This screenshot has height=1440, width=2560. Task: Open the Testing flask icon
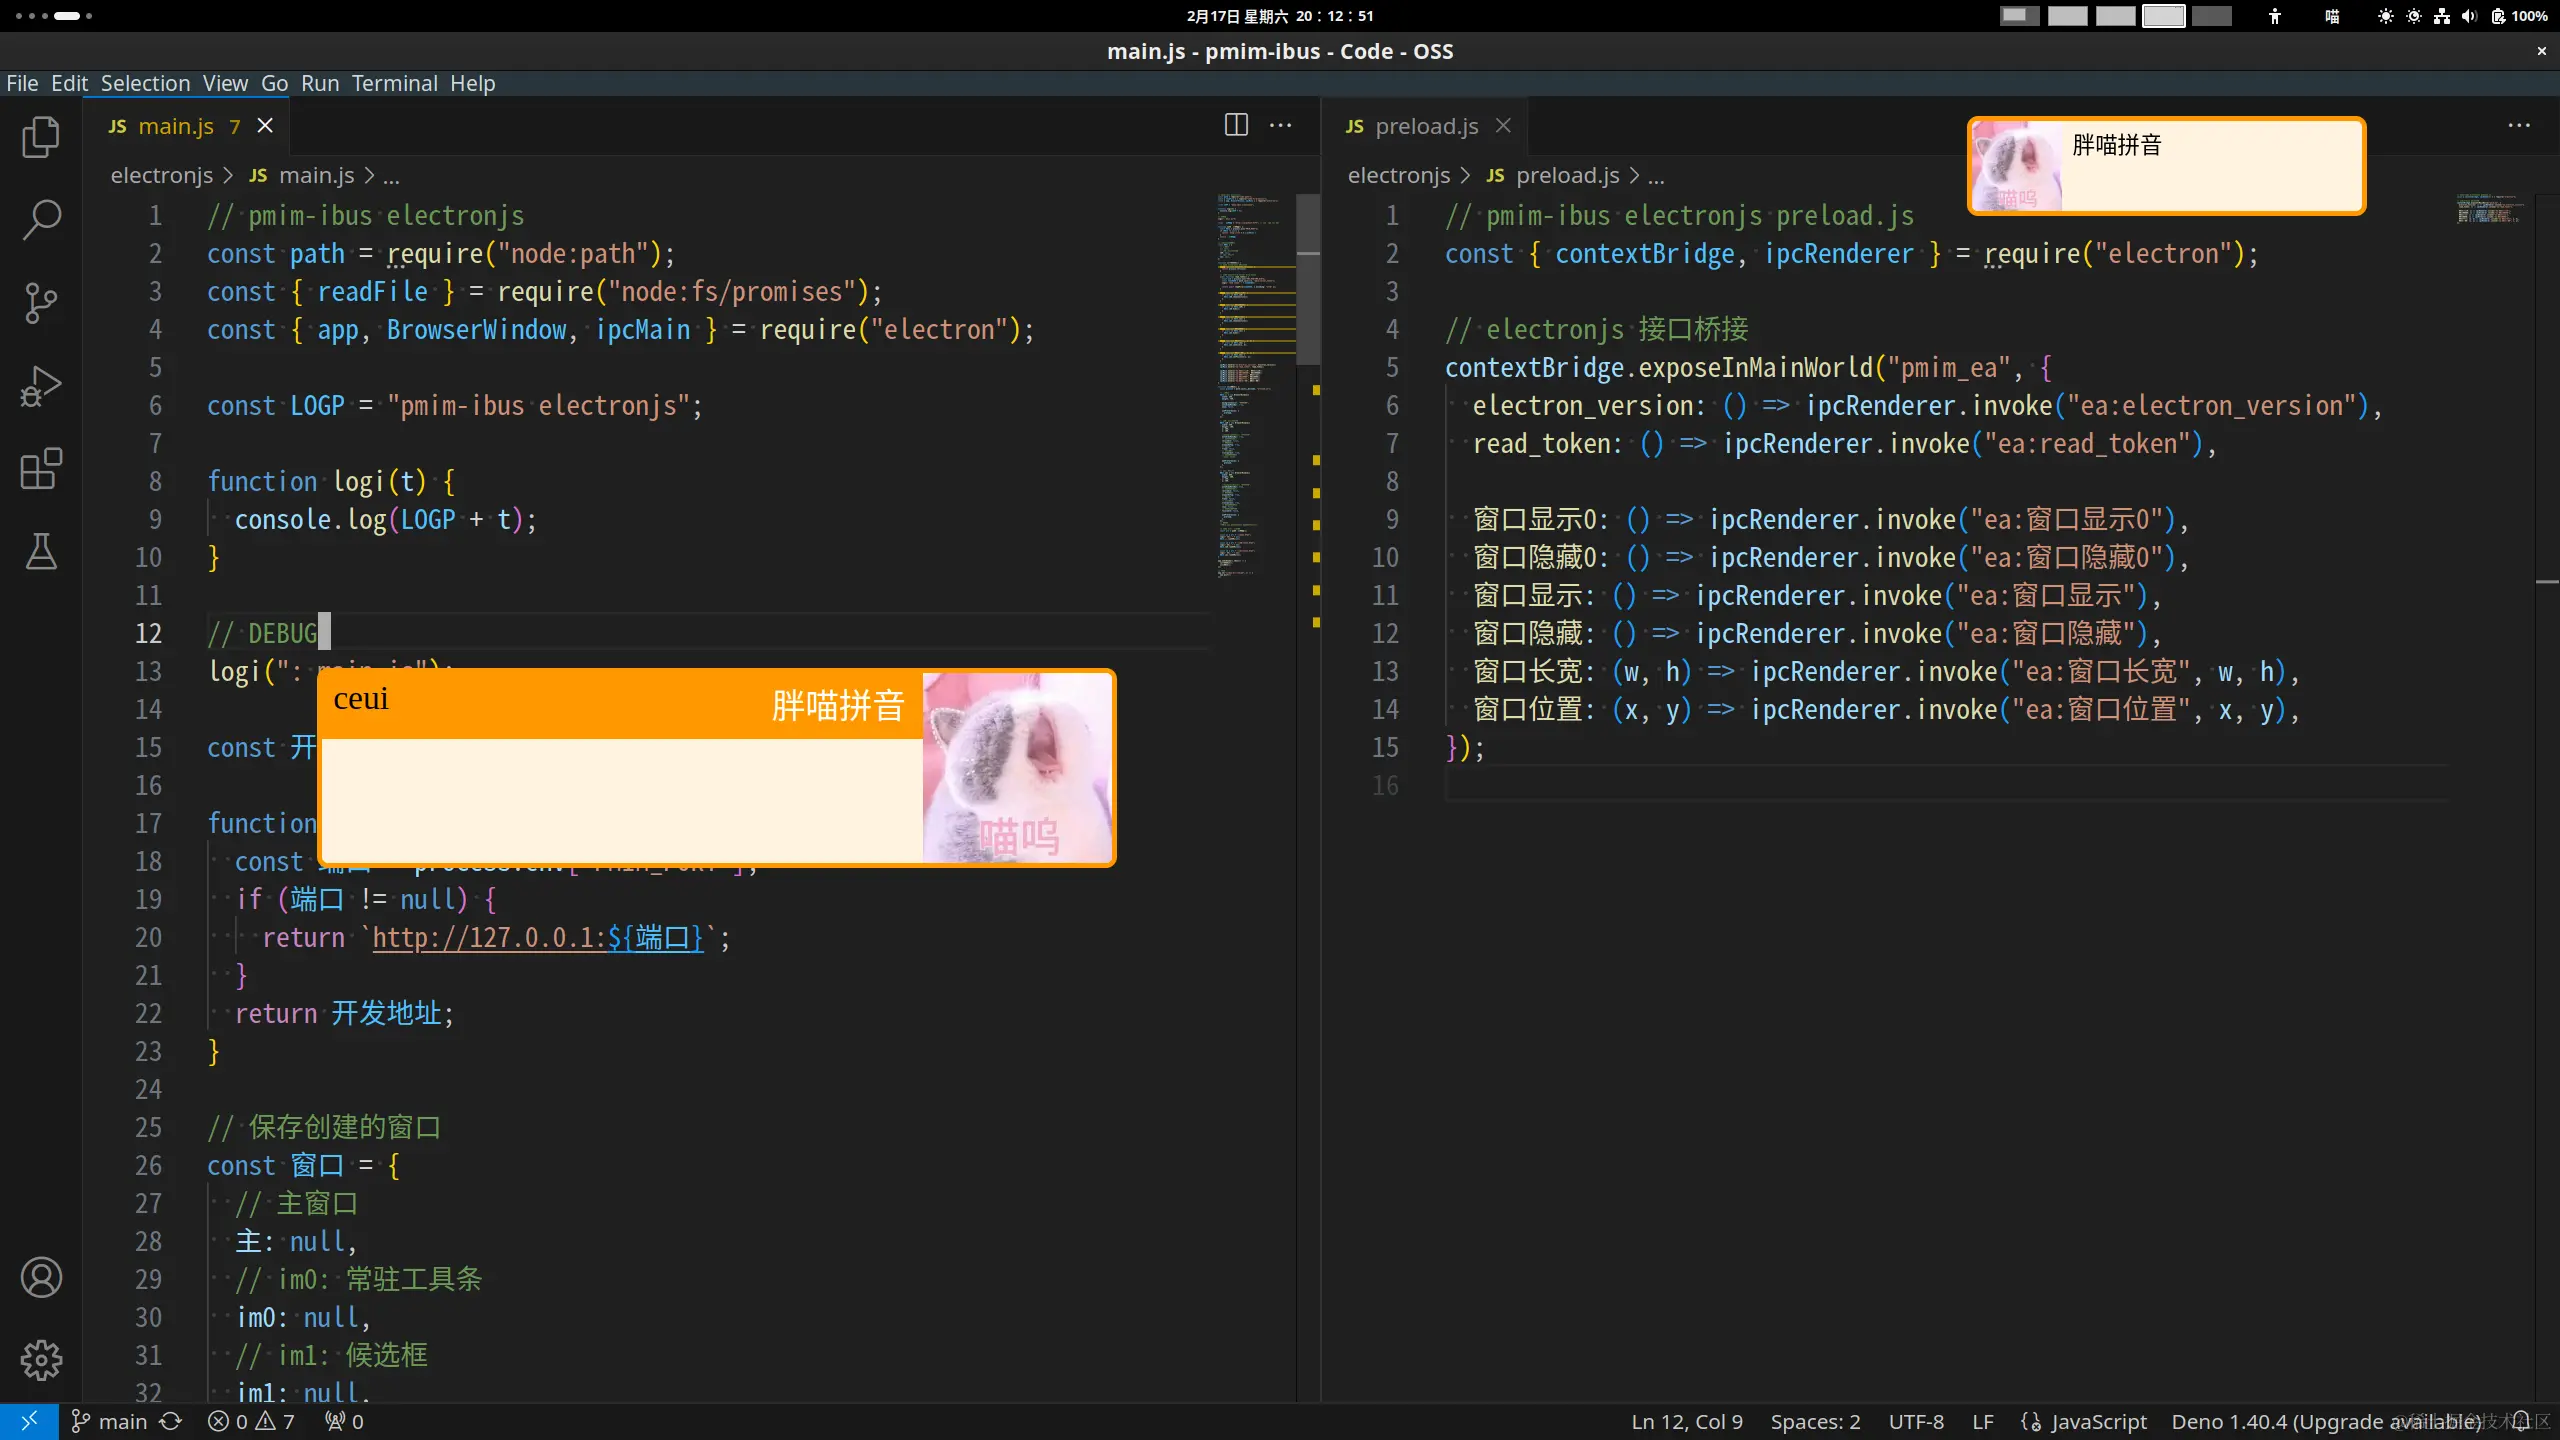pyautogui.click(x=41, y=551)
